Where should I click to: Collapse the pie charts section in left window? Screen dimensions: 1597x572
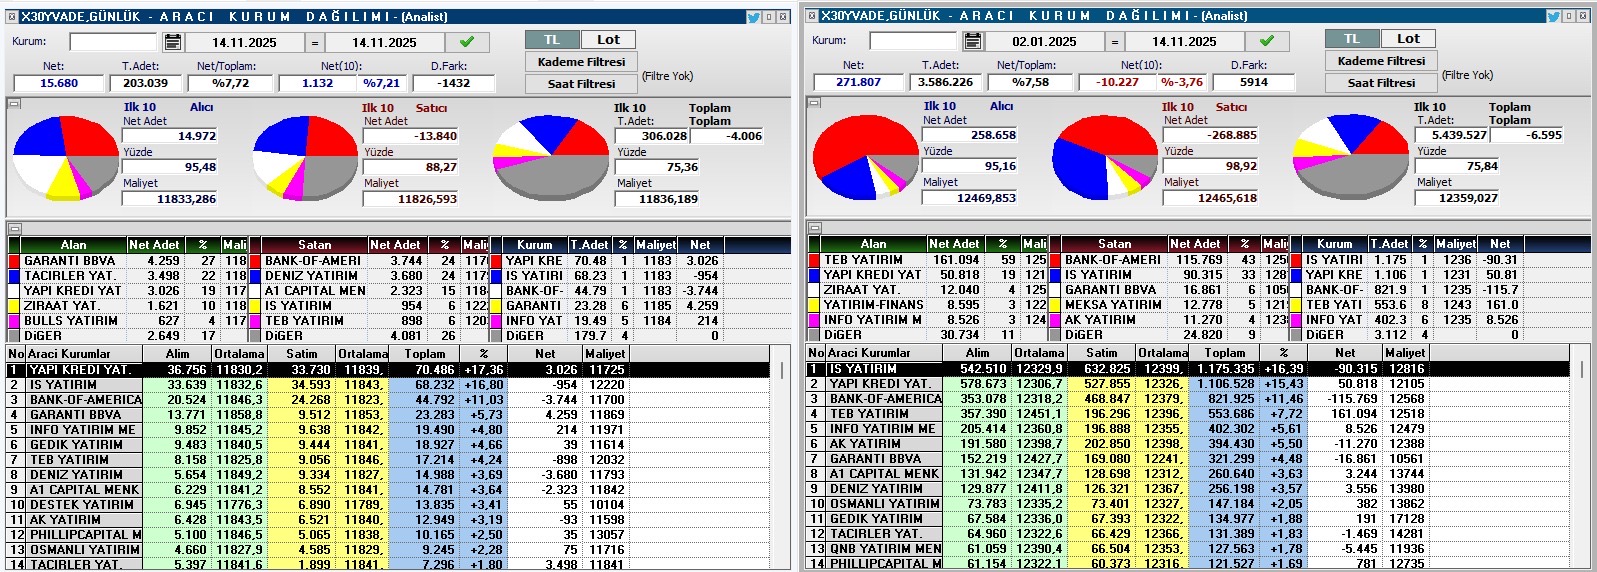coord(14,103)
